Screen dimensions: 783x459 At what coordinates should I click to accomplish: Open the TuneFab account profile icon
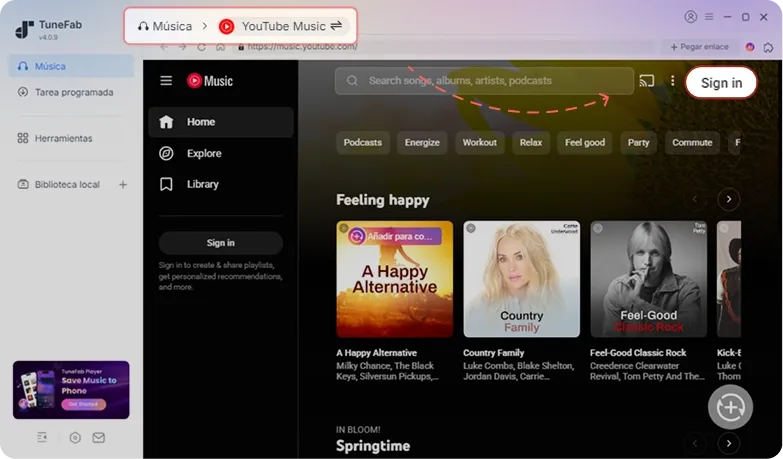click(x=691, y=17)
